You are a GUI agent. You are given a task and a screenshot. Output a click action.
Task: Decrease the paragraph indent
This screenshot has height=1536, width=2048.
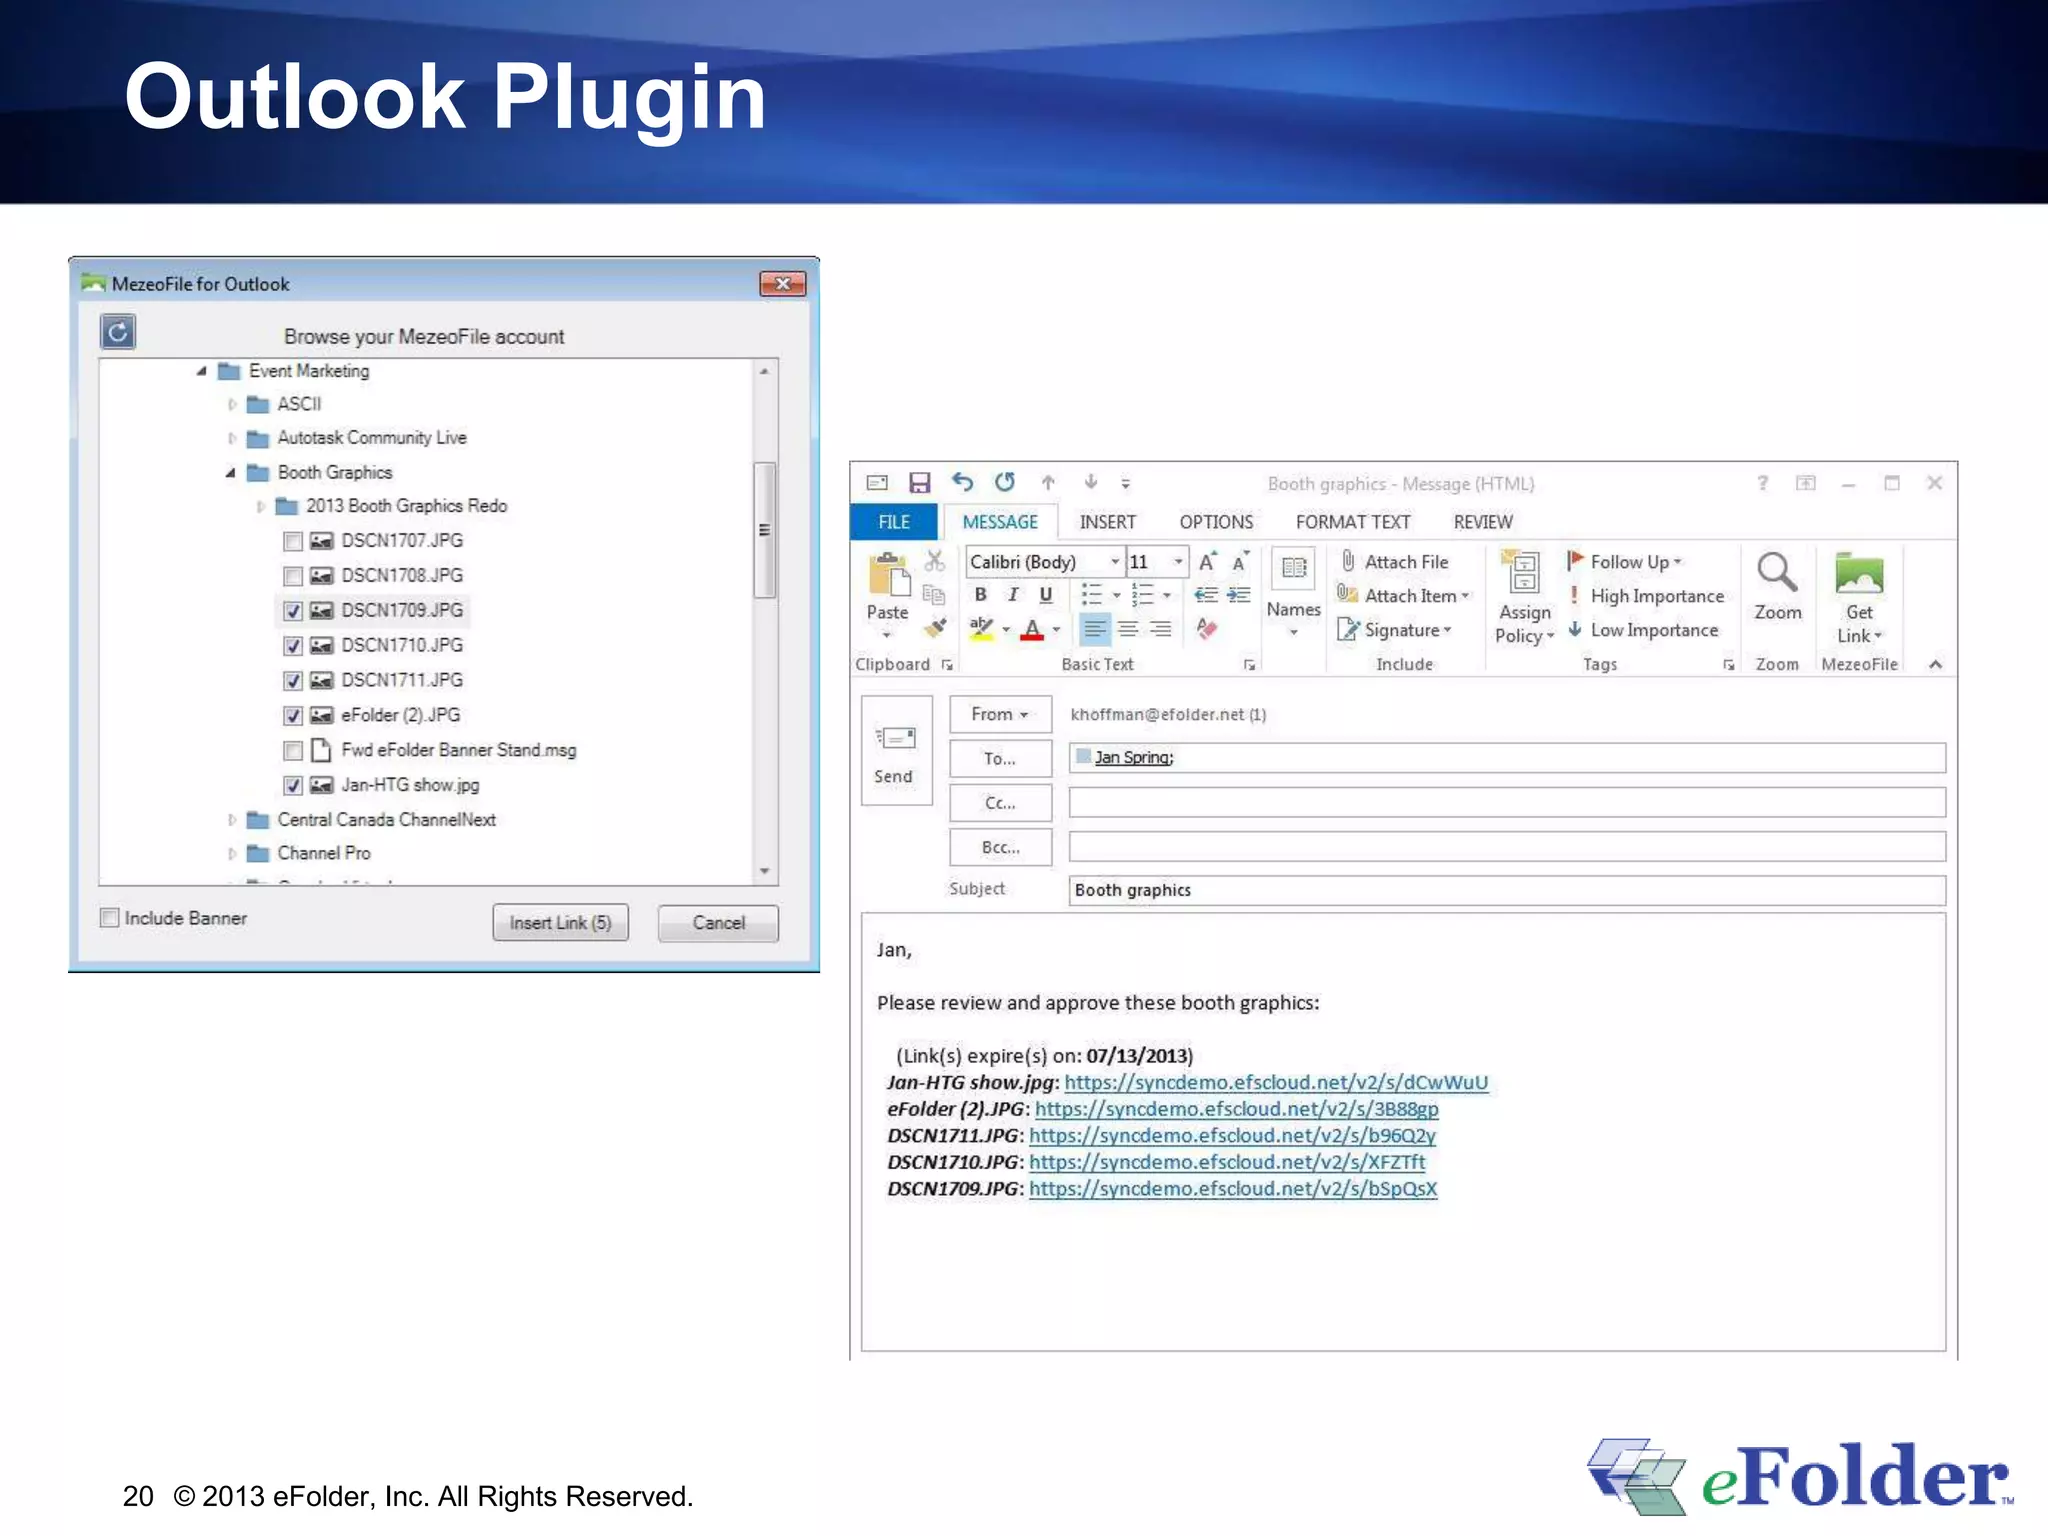(1206, 595)
